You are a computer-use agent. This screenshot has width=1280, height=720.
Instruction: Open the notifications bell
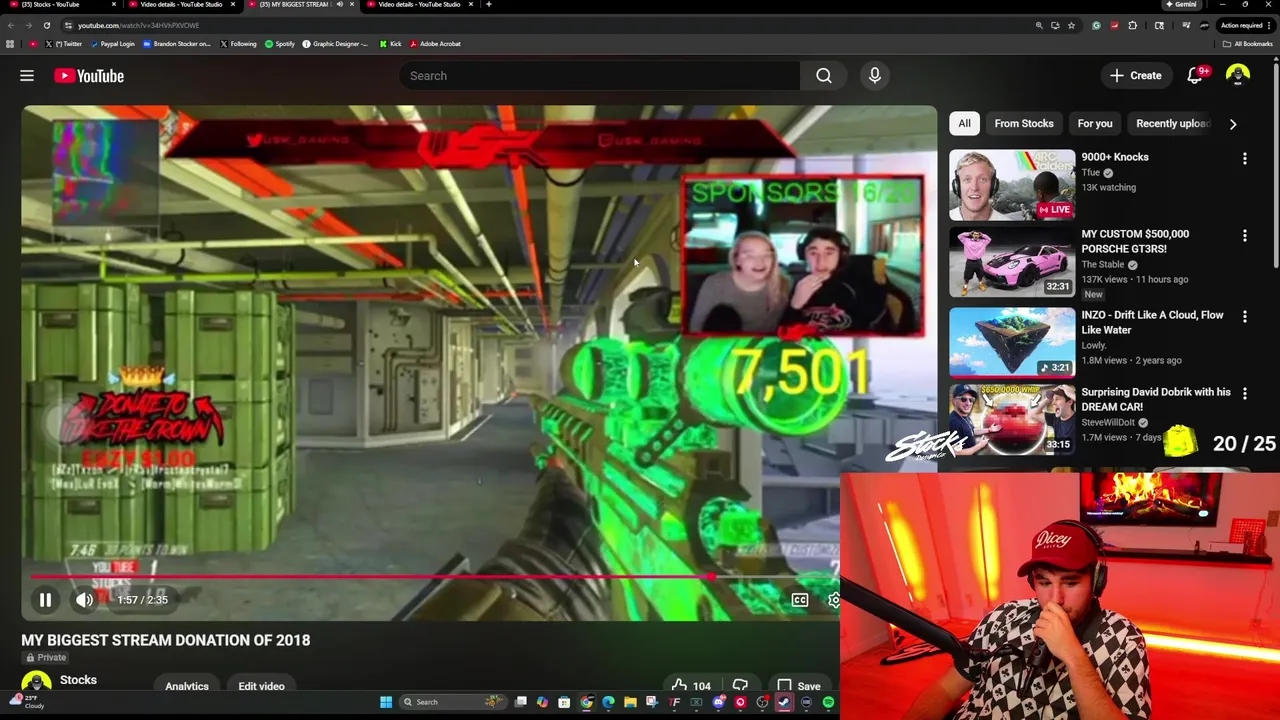1195,76
